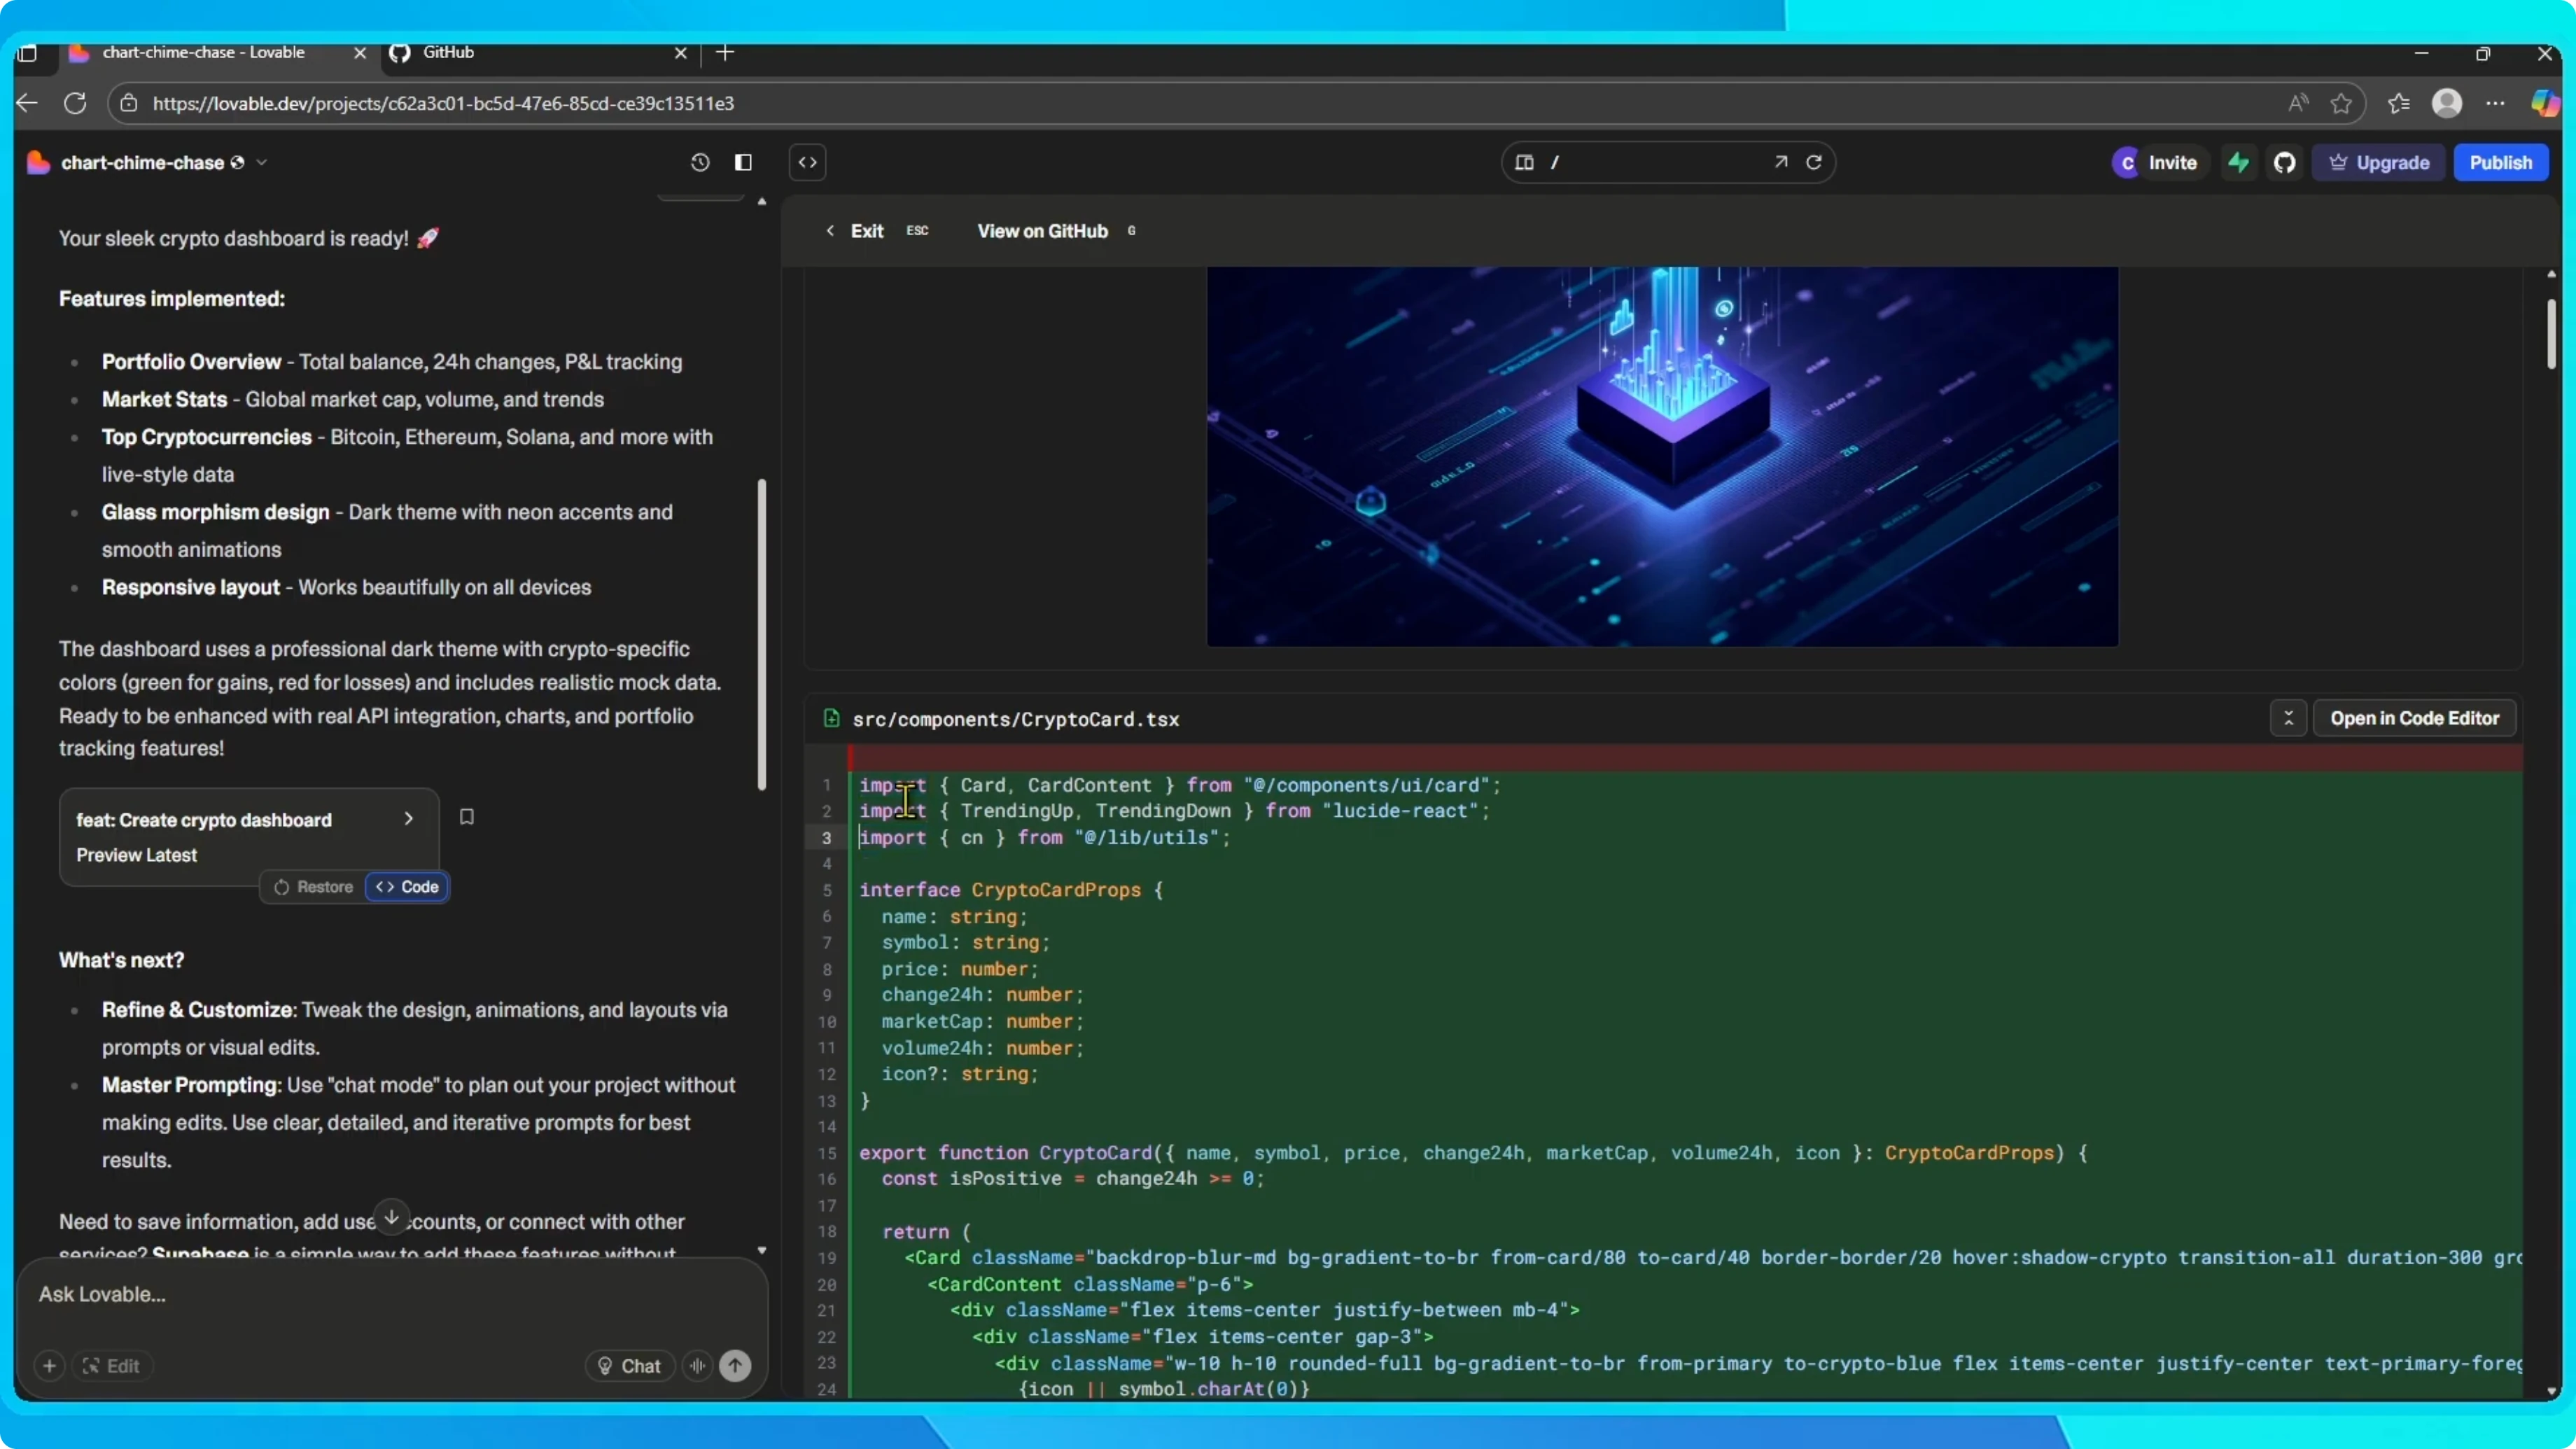2576x1449 pixels.
Task: Switch to the chart-chime-chase Lovable tab
Action: tap(203, 52)
